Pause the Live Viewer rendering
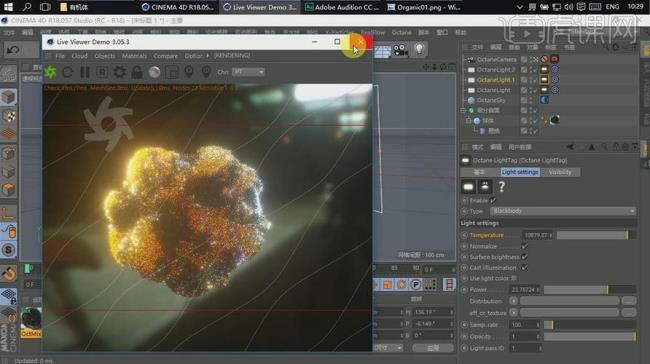 click(x=85, y=72)
